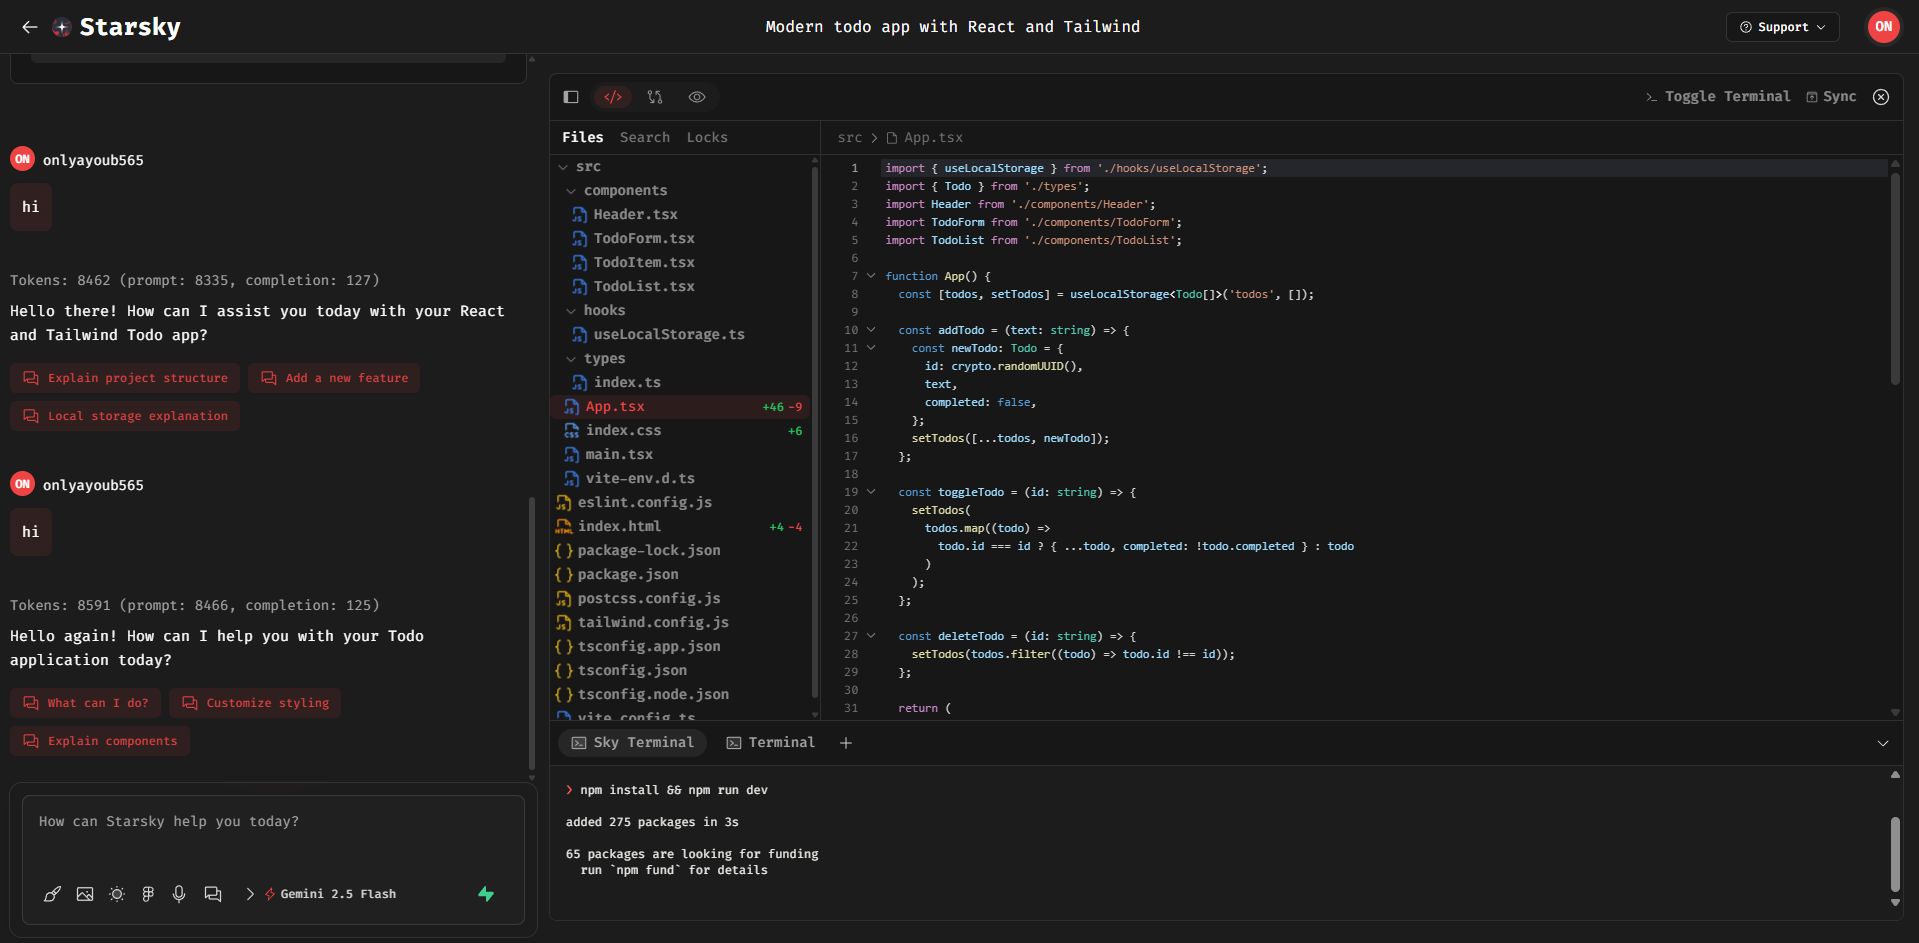
Task: Collapse the components folder
Action: tap(571, 191)
